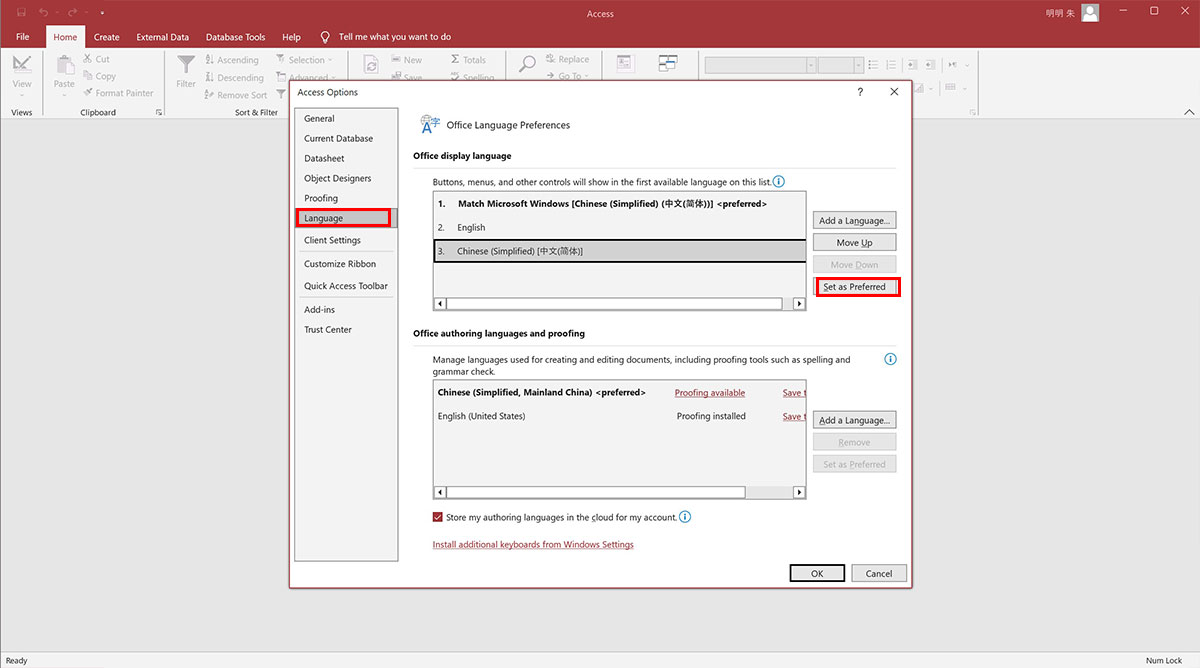Image resolution: width=1200 pixels, height=668 pixels.
Task: Click the Undo arrow in the title bar
Action: pyautogui.click(x=44, y=12)
